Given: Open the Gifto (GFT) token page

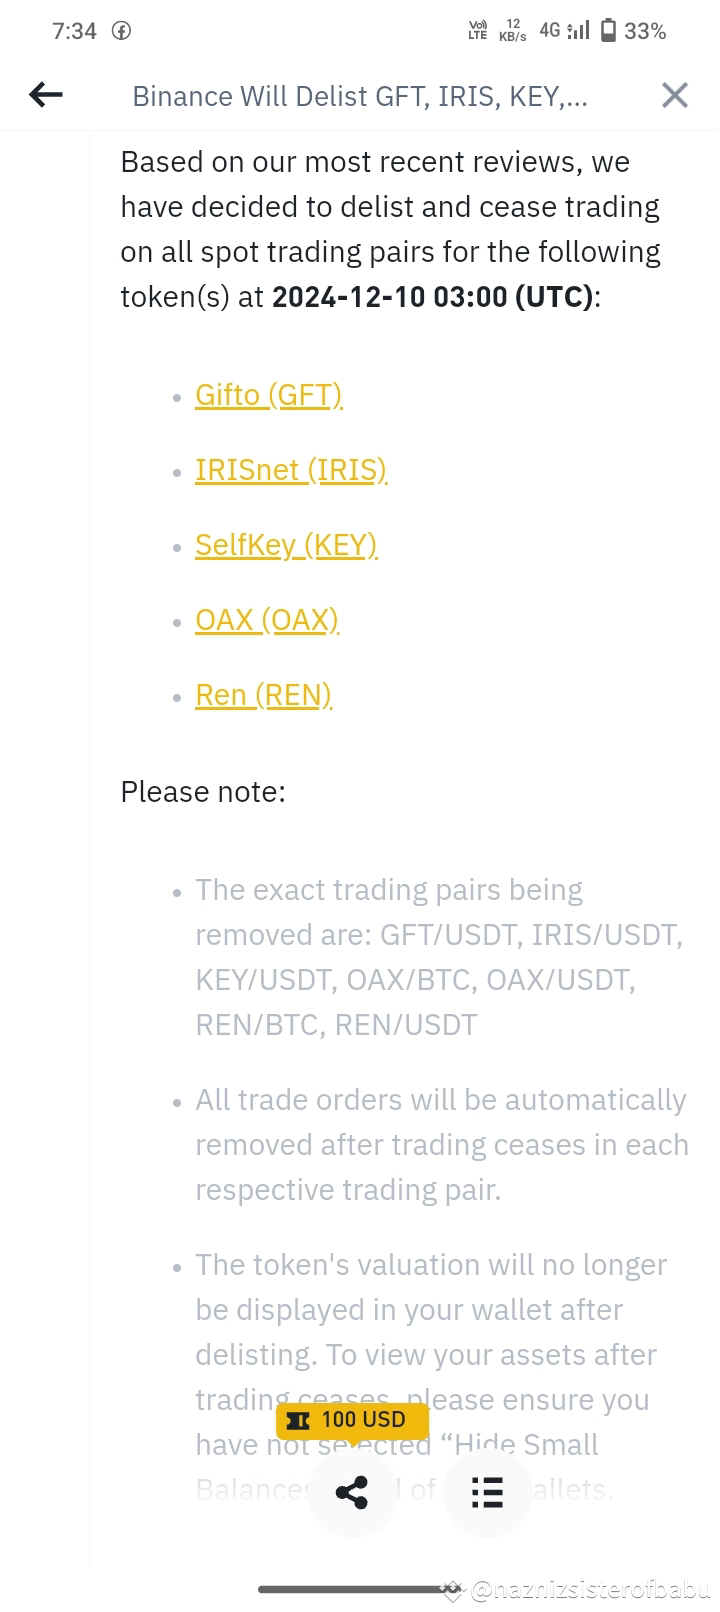Looking at the screenshot, I should pos(268,395).
